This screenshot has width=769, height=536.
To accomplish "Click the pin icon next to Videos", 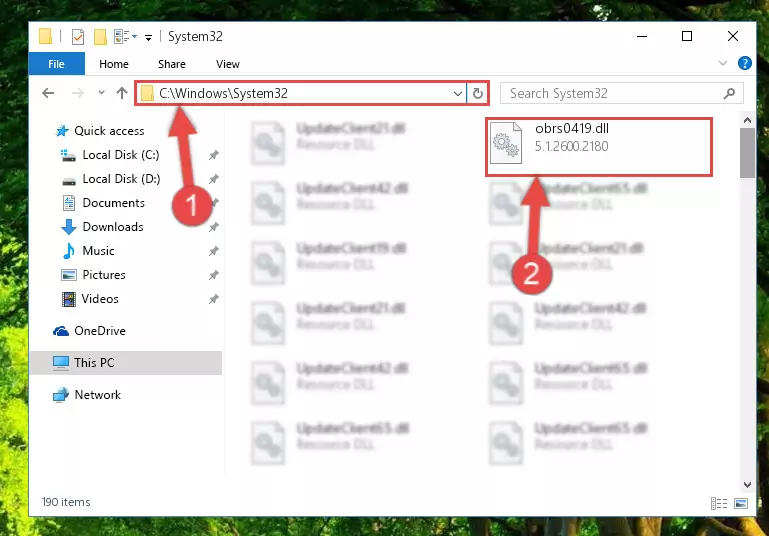I will [213, 299].
